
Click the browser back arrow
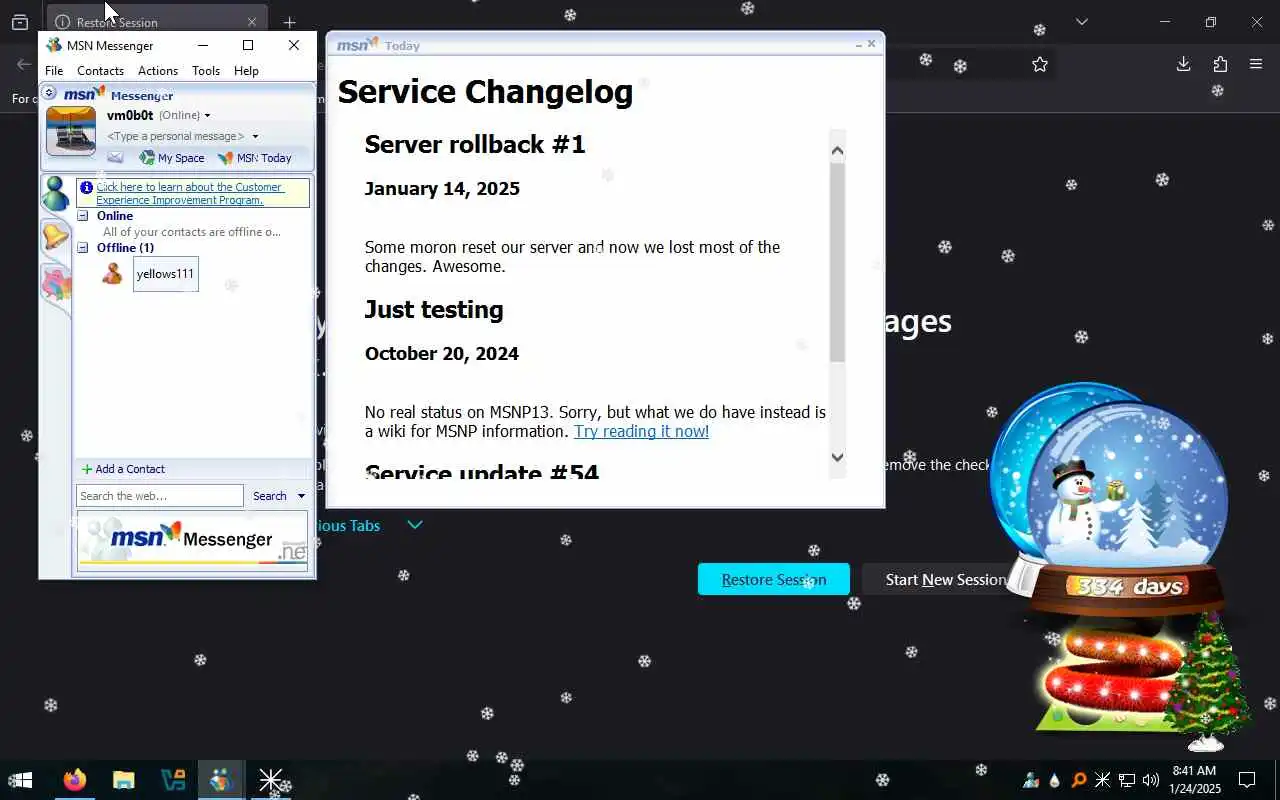click(x=23, y=64)
